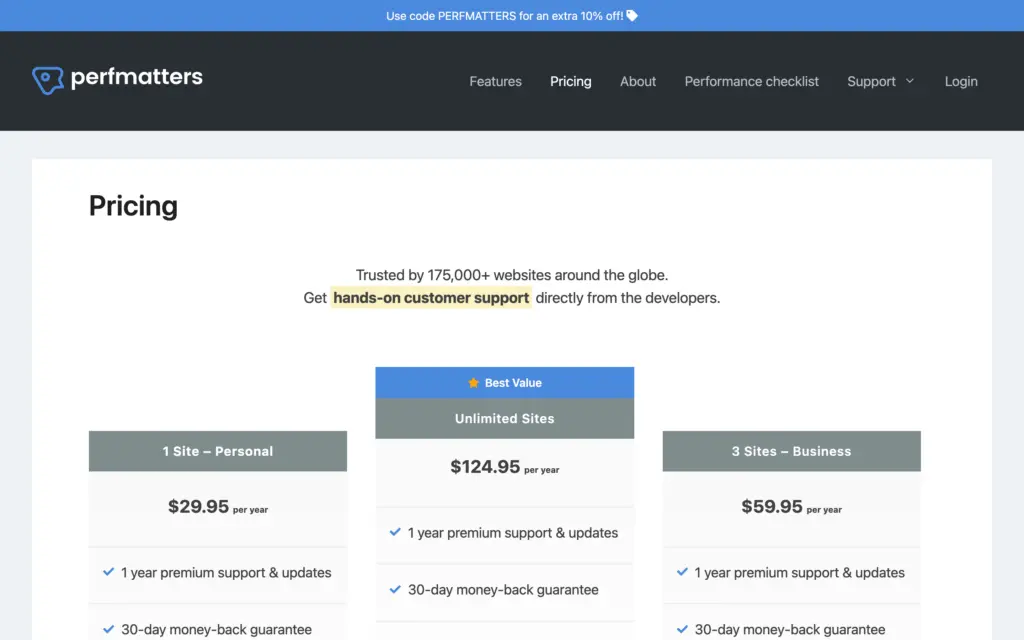
Task: Click checkmark beside Unlimited Sites money-back guarantee
Action: 395,589
